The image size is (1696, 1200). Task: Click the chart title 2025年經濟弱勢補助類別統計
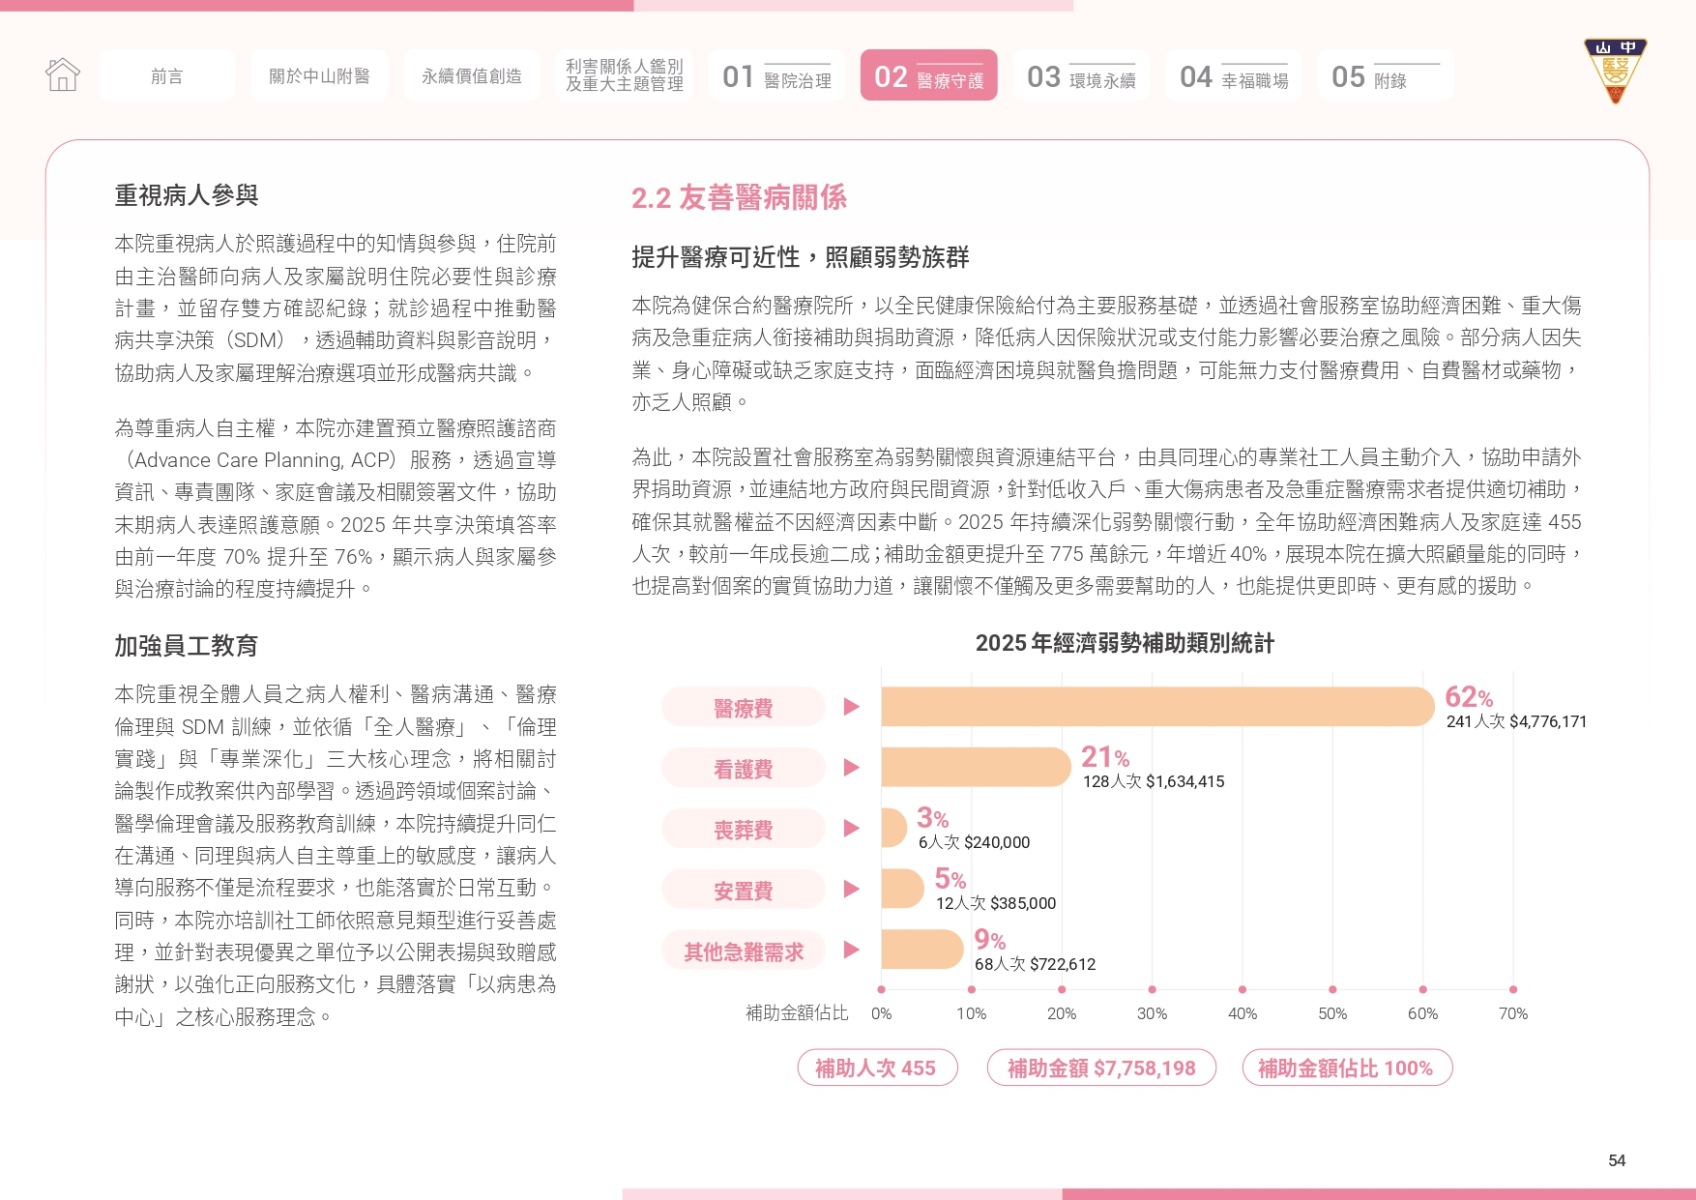coord(1125,643)
